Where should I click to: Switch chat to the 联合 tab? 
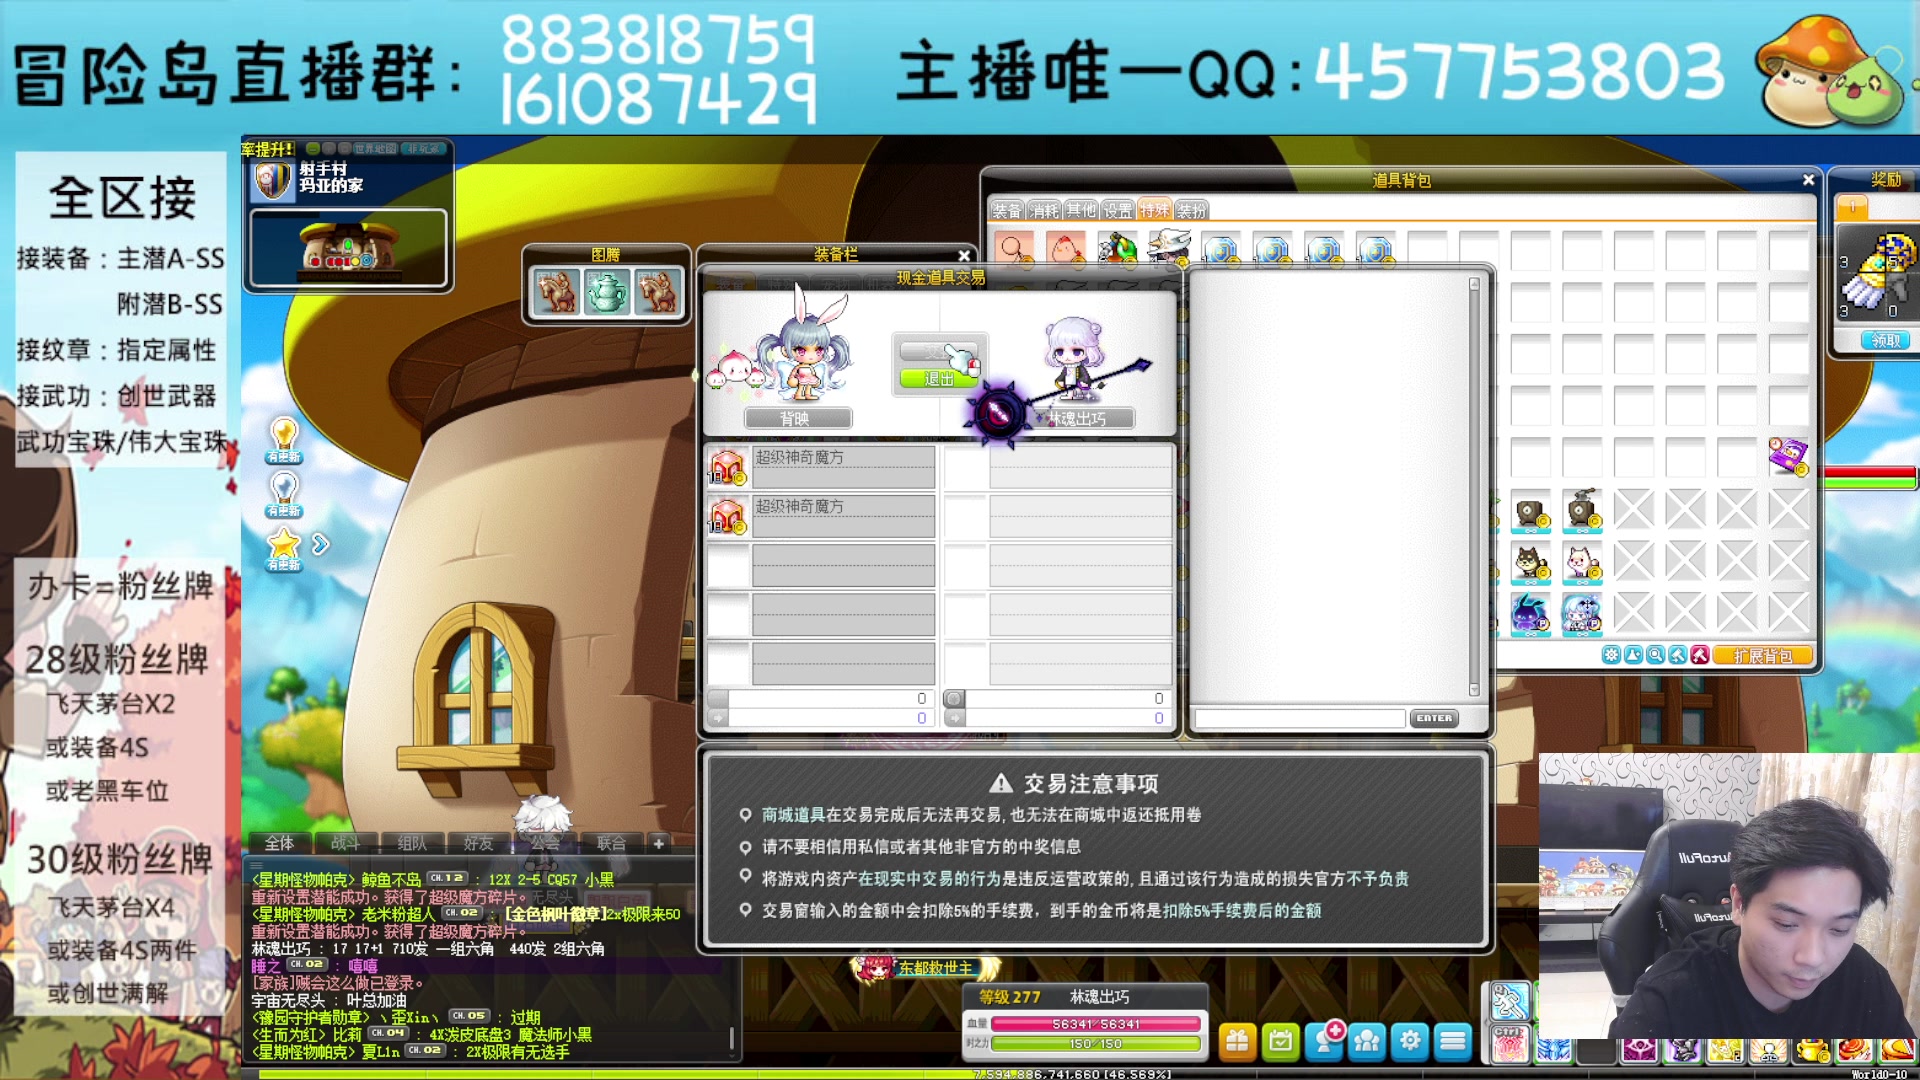pos(611,843)
